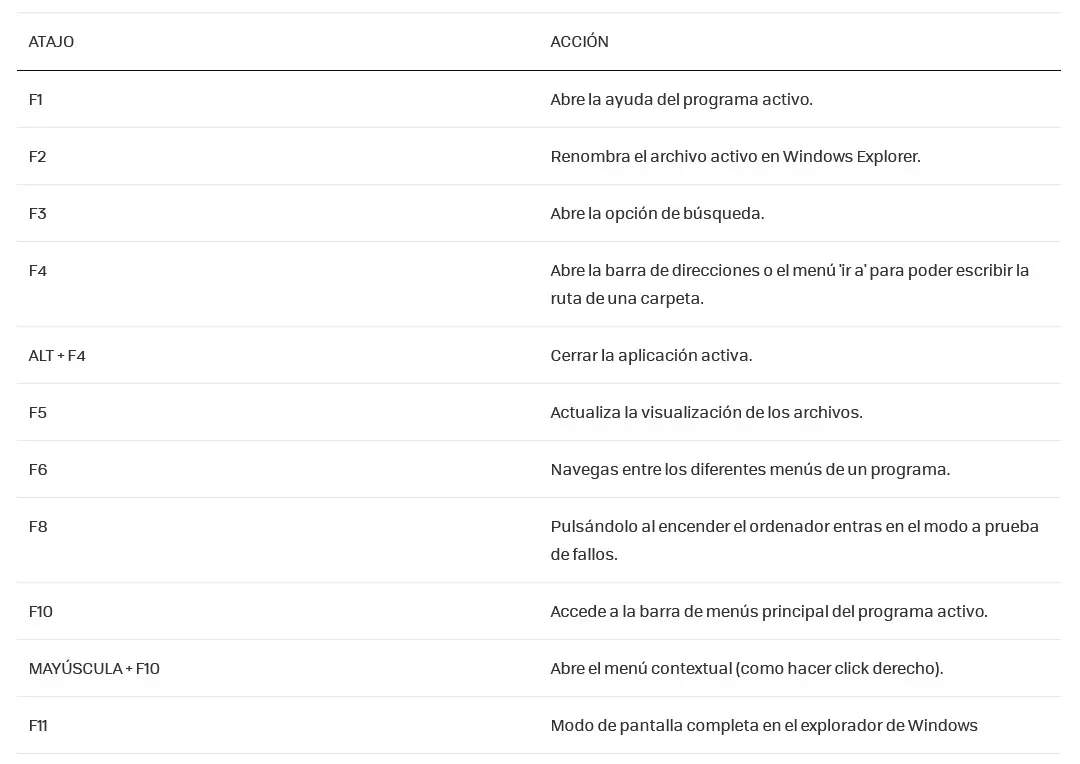
Task: Click the ATAJO column header
Action: pos(51,42)
